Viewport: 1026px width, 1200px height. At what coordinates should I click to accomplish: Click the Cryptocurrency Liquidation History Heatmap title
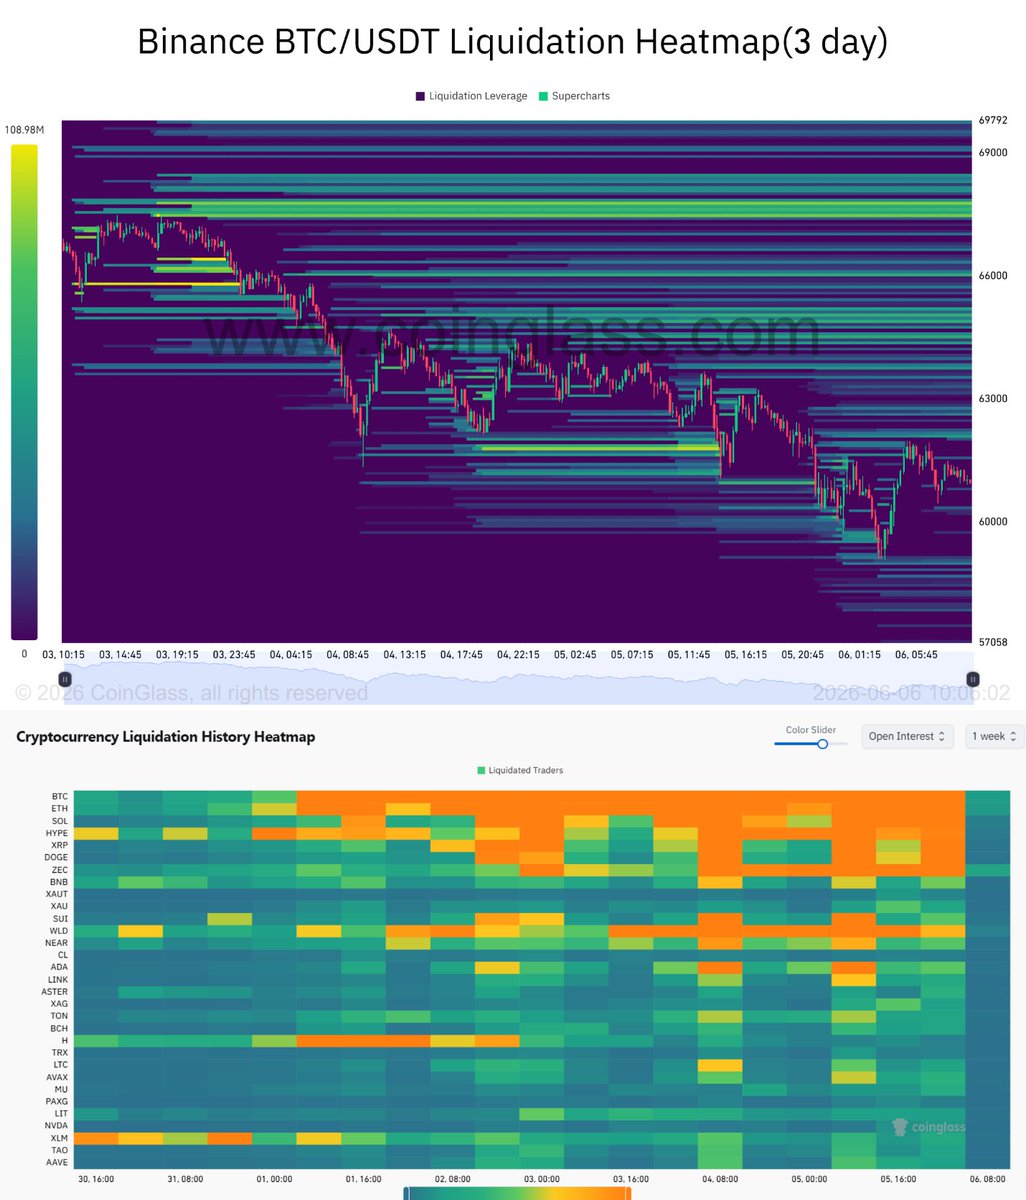(x=166, y=737)
